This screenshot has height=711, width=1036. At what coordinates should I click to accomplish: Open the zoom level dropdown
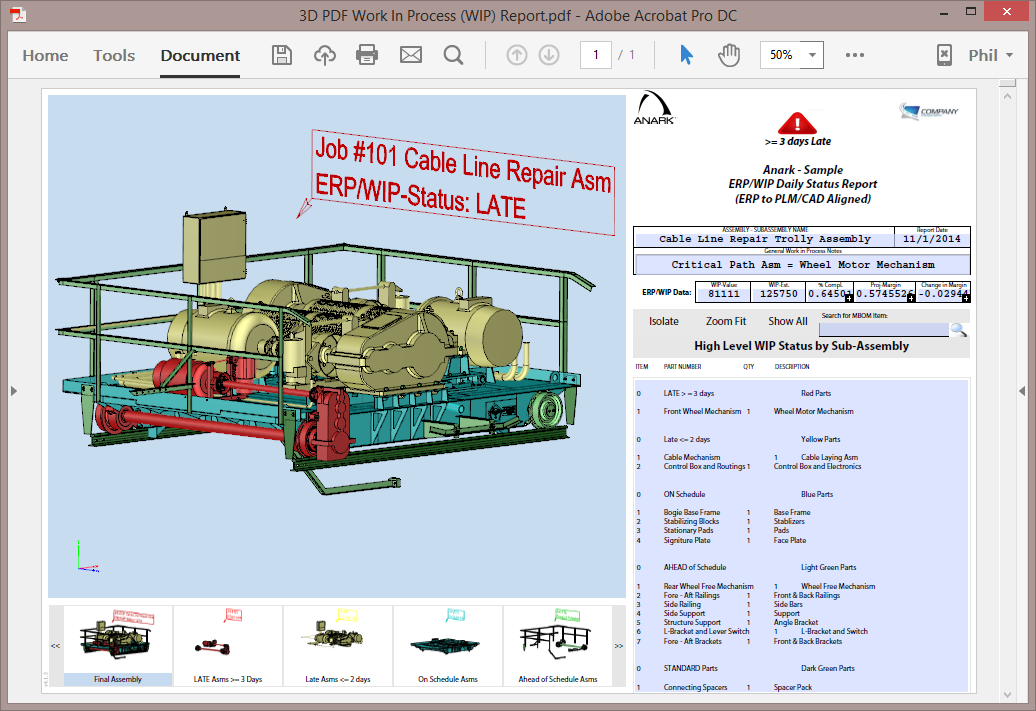811,55
